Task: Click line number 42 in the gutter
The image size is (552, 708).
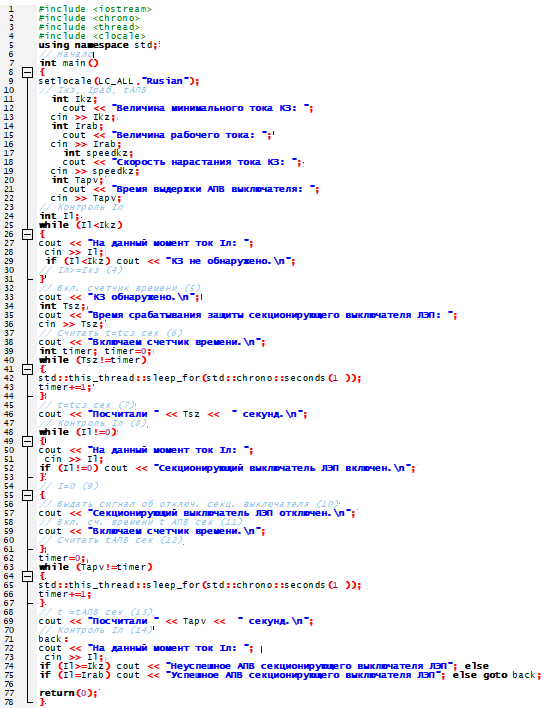Action: pyautogui.click(x=9, y=378)
